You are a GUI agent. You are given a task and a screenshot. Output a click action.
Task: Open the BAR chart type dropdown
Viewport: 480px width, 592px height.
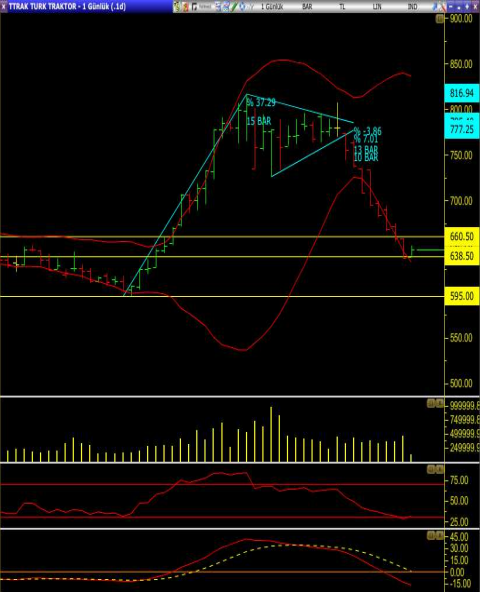click(x=307, y=7)
